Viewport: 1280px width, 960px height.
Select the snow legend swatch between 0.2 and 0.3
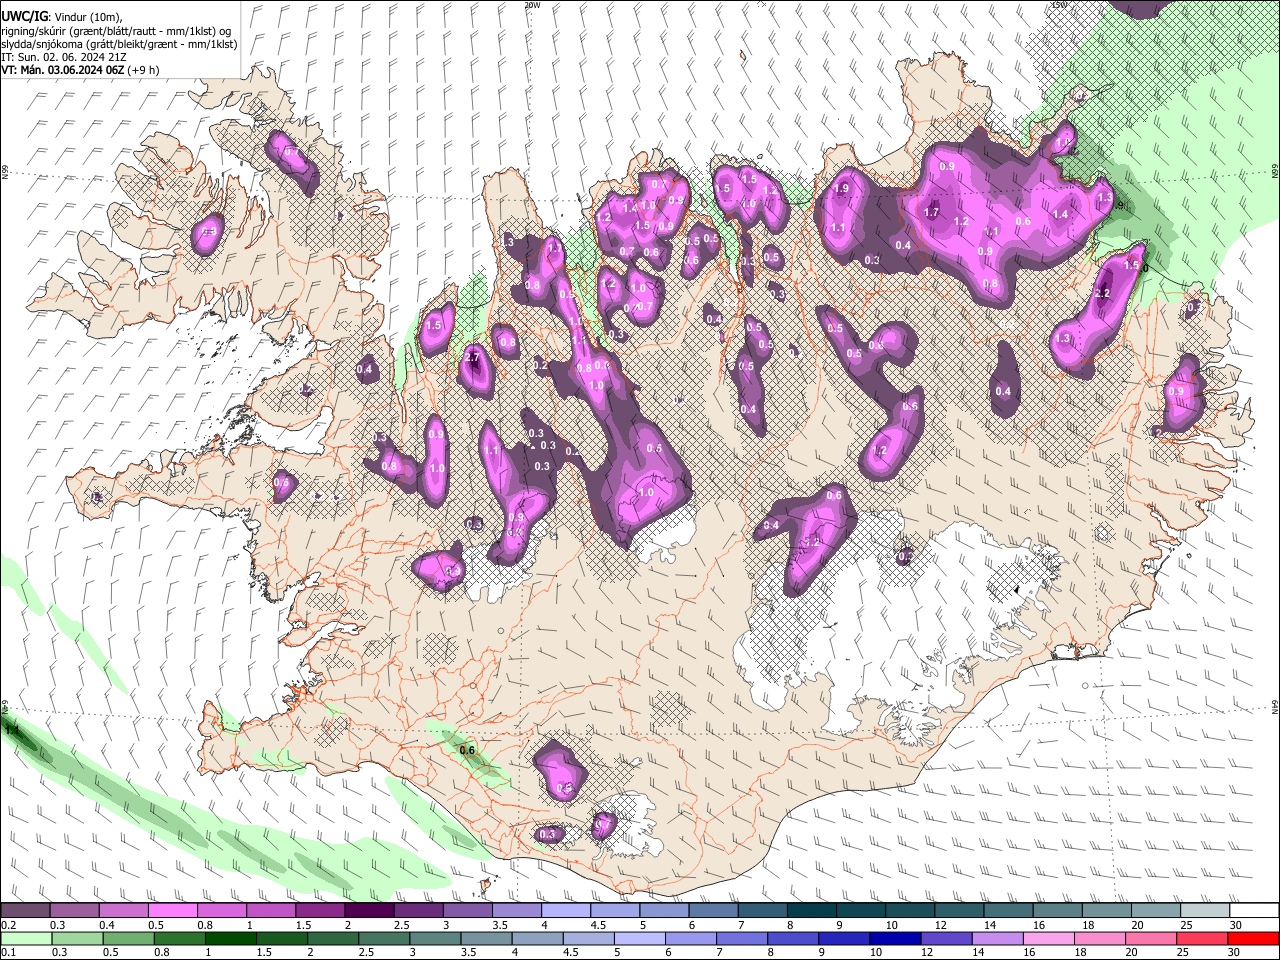[25, 911]
